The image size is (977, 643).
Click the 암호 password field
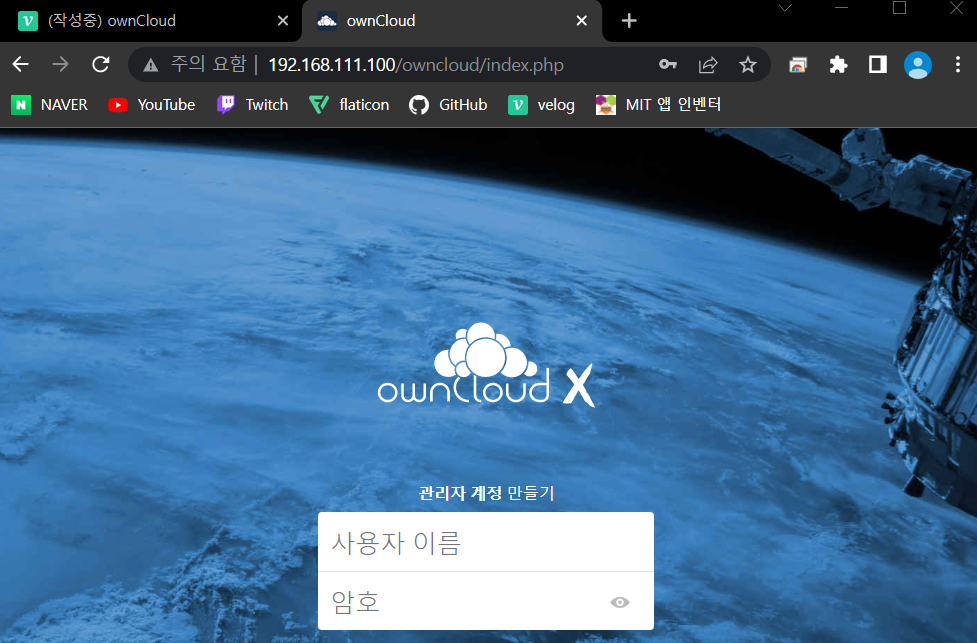click(485, 601)
